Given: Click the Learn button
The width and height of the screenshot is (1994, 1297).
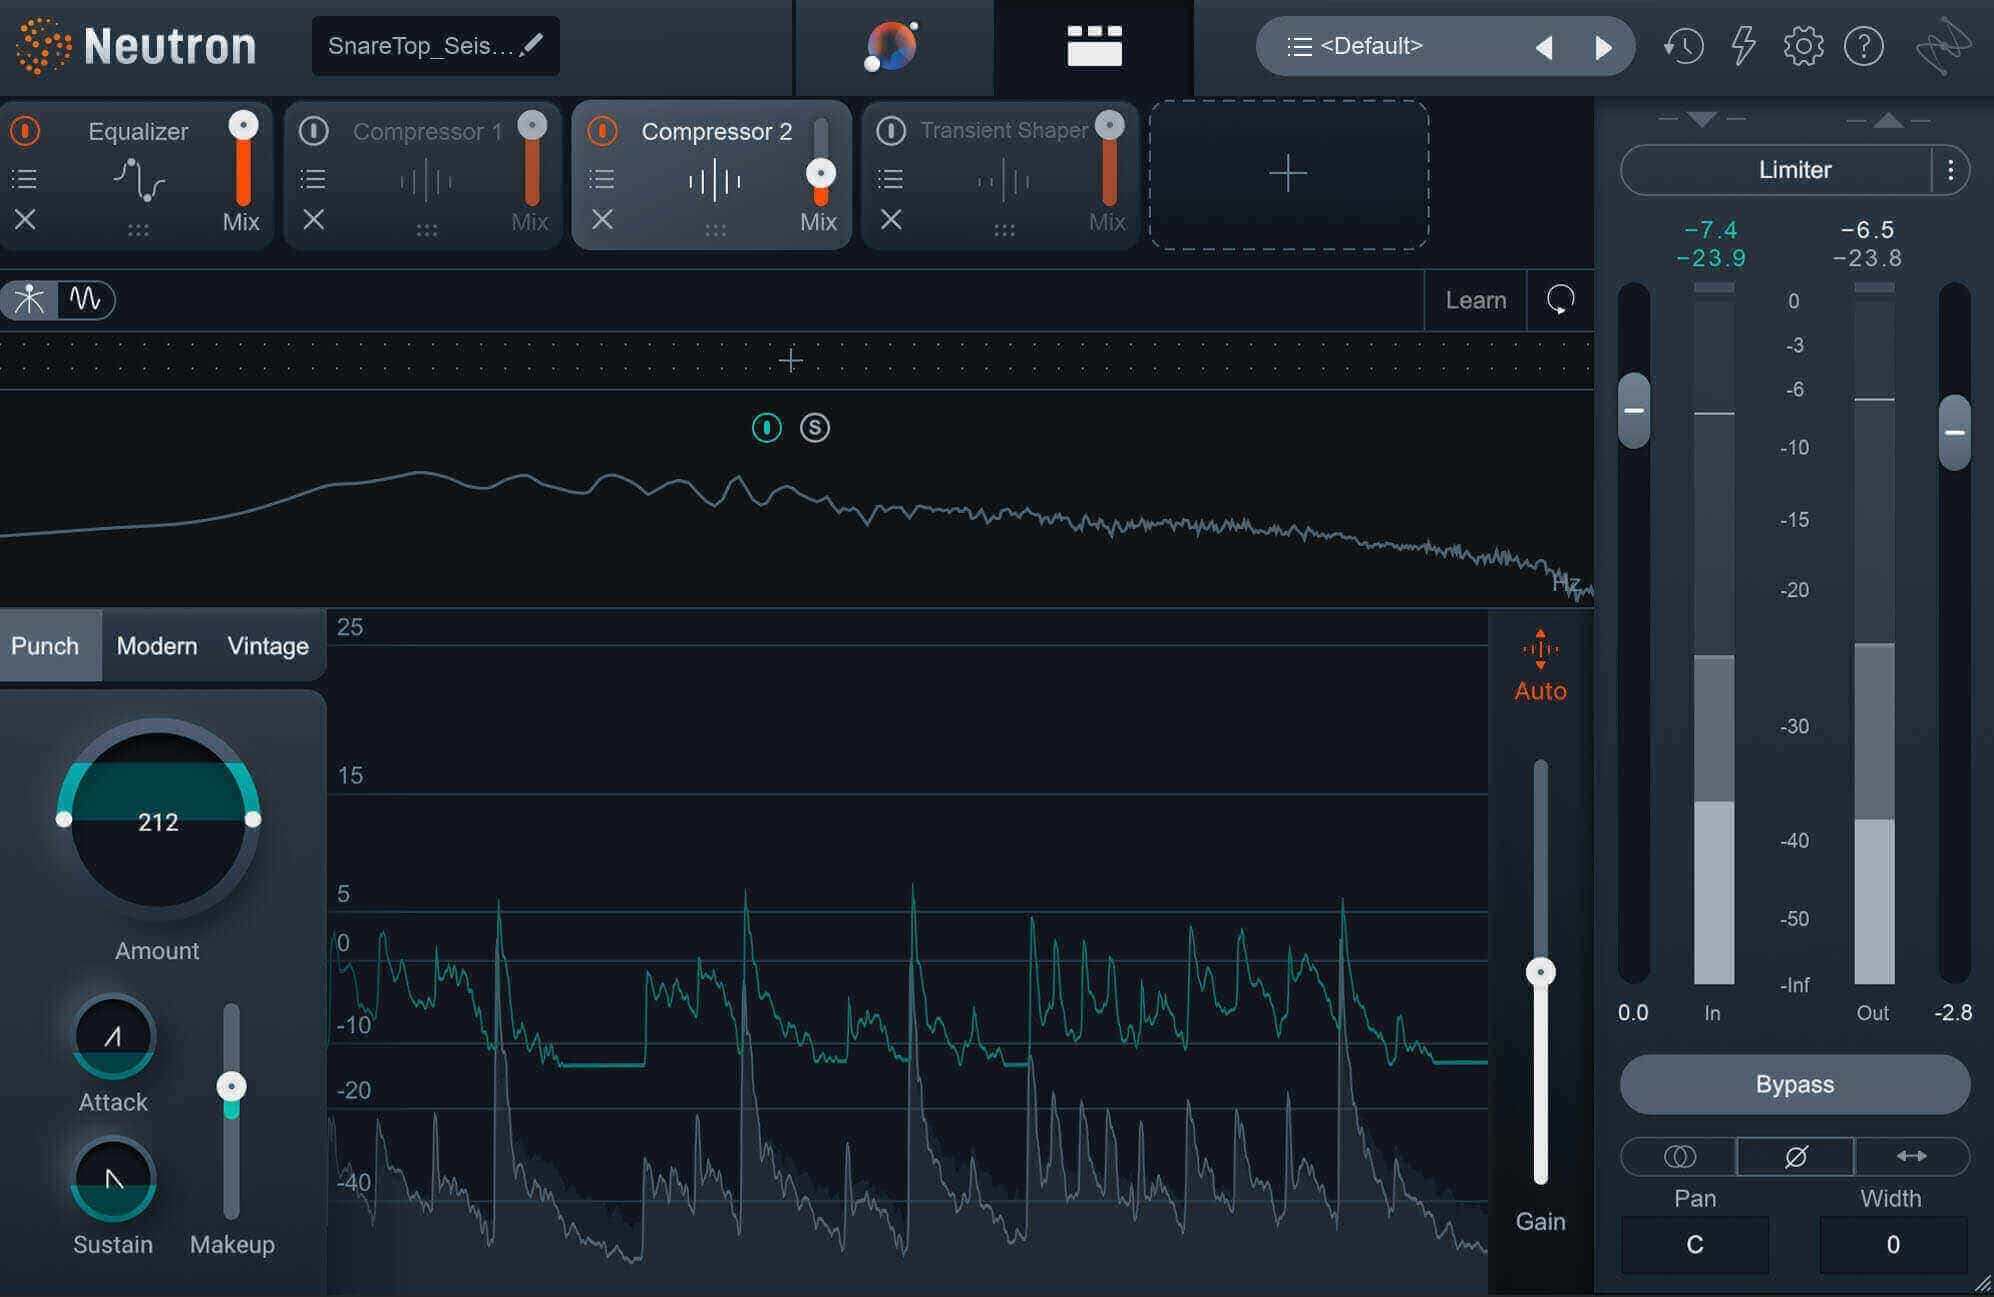Looking at the screenshot, I should 1475,300.
